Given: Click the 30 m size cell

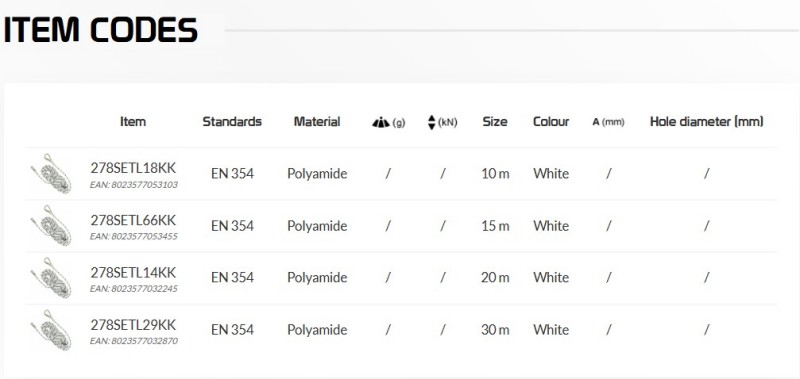Looking at the screenshot, I should (x=495, y=330).
